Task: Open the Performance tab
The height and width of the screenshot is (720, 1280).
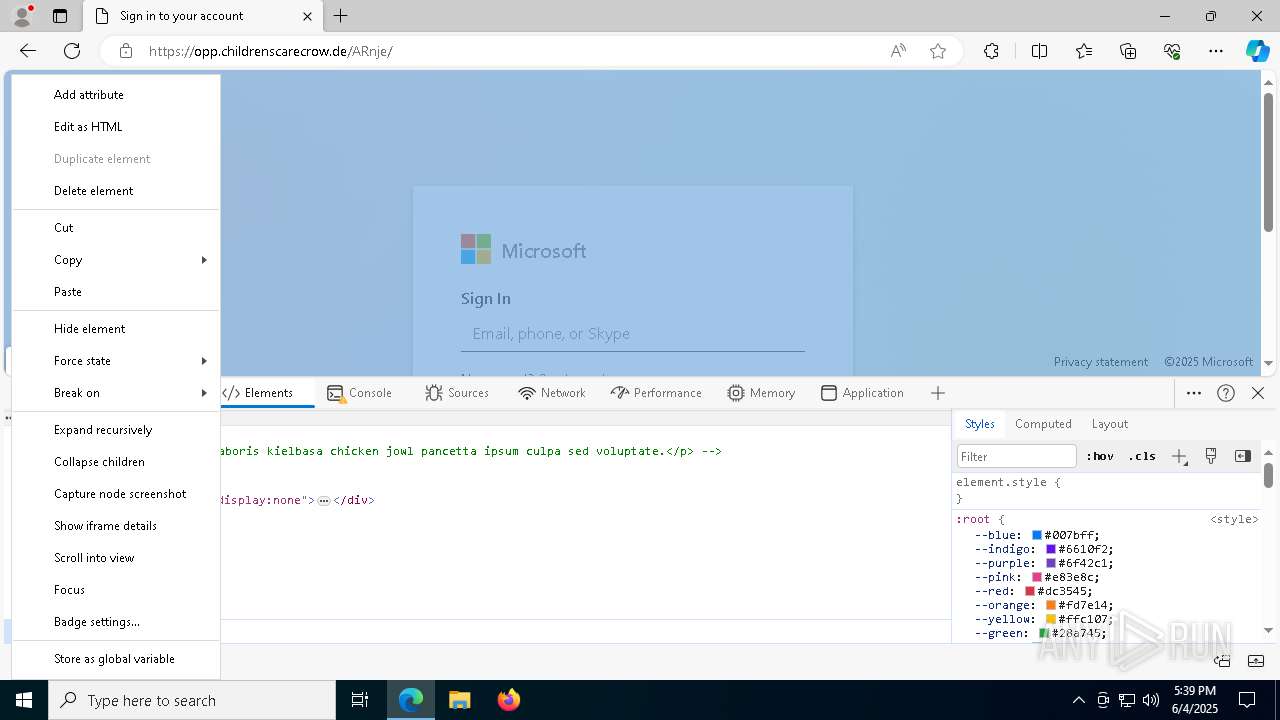Action: (x=656, y=393)
